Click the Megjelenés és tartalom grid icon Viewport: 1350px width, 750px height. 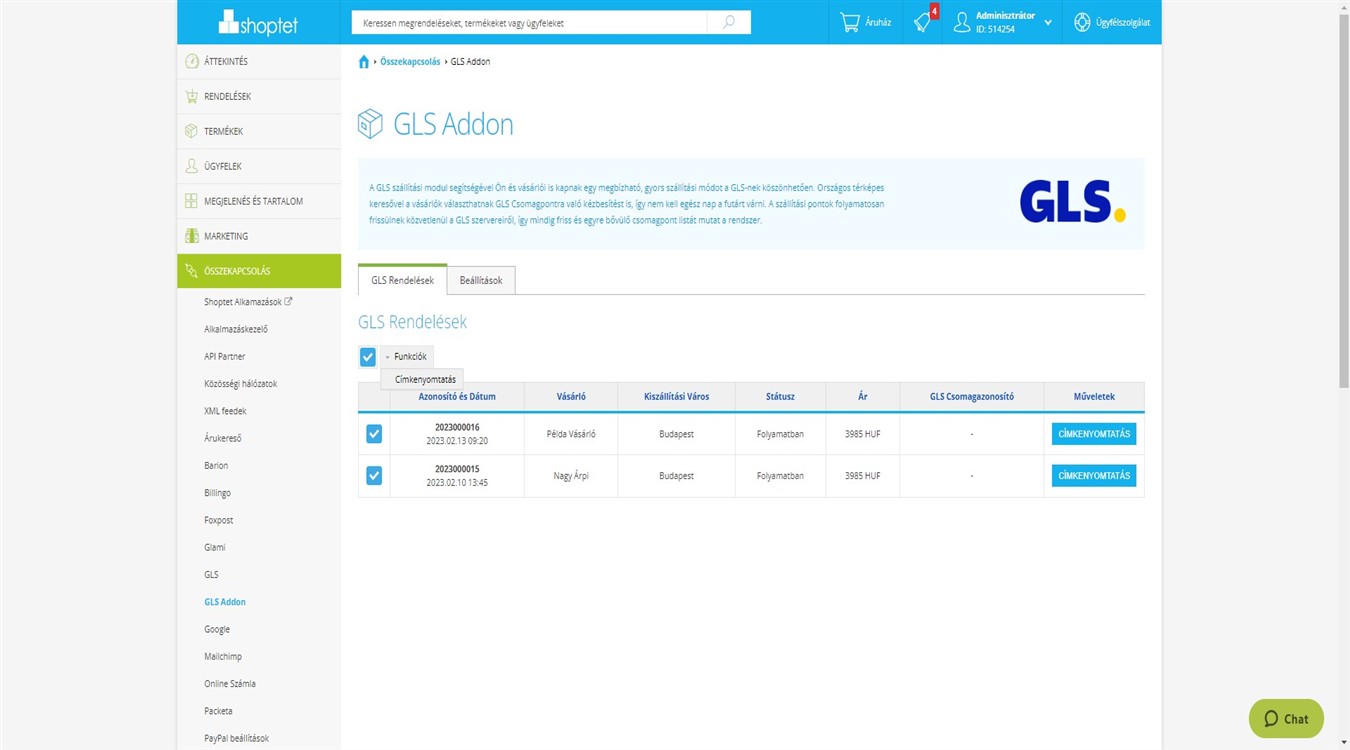pos(191,201)
